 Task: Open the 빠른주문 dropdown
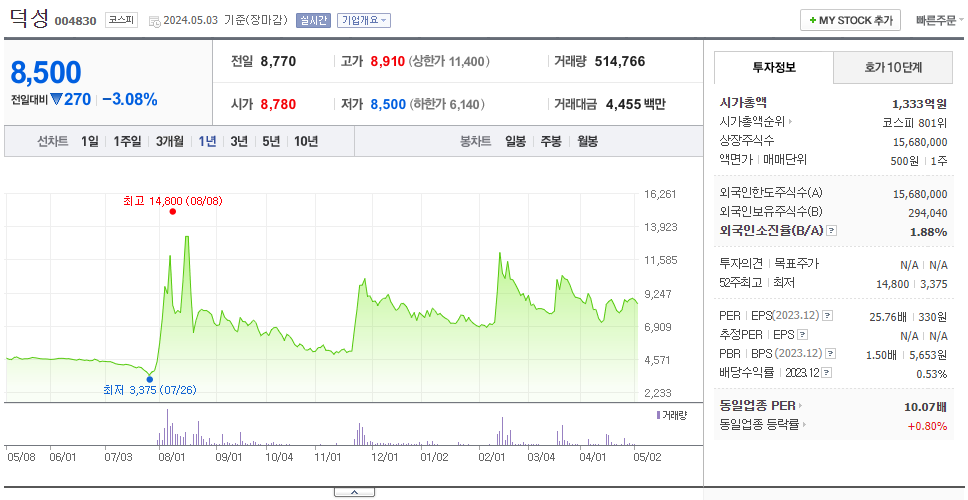[x=940, y=20]
